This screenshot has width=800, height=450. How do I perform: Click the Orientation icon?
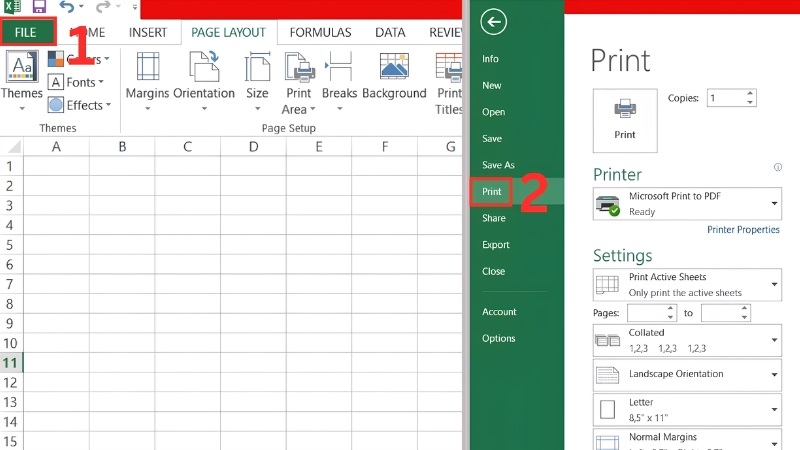tap(204, 66)
